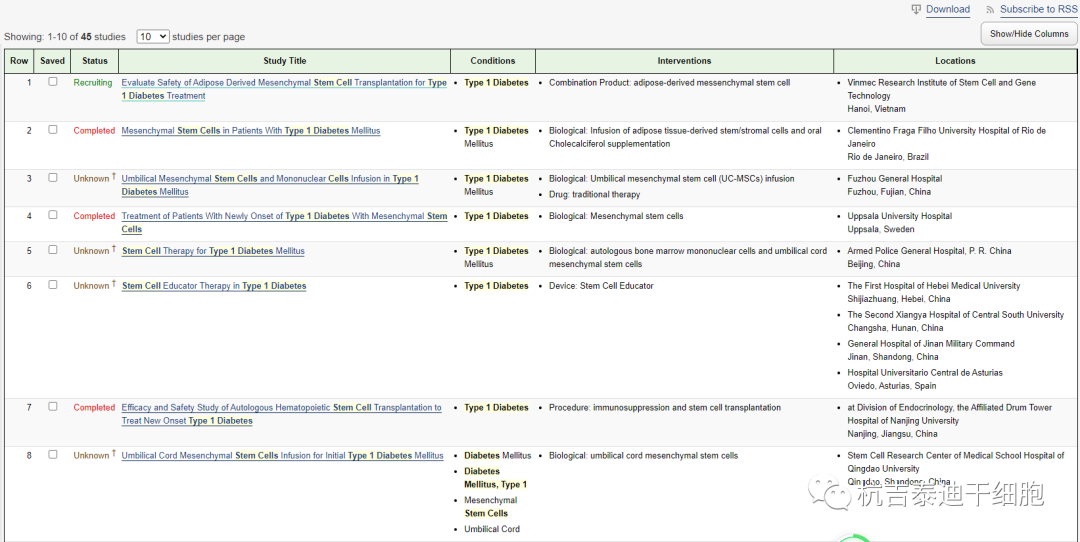Click 'Fuzhou General Hospital' location
The width and height of the screenshot is (1080, 542).
(895, 178)
